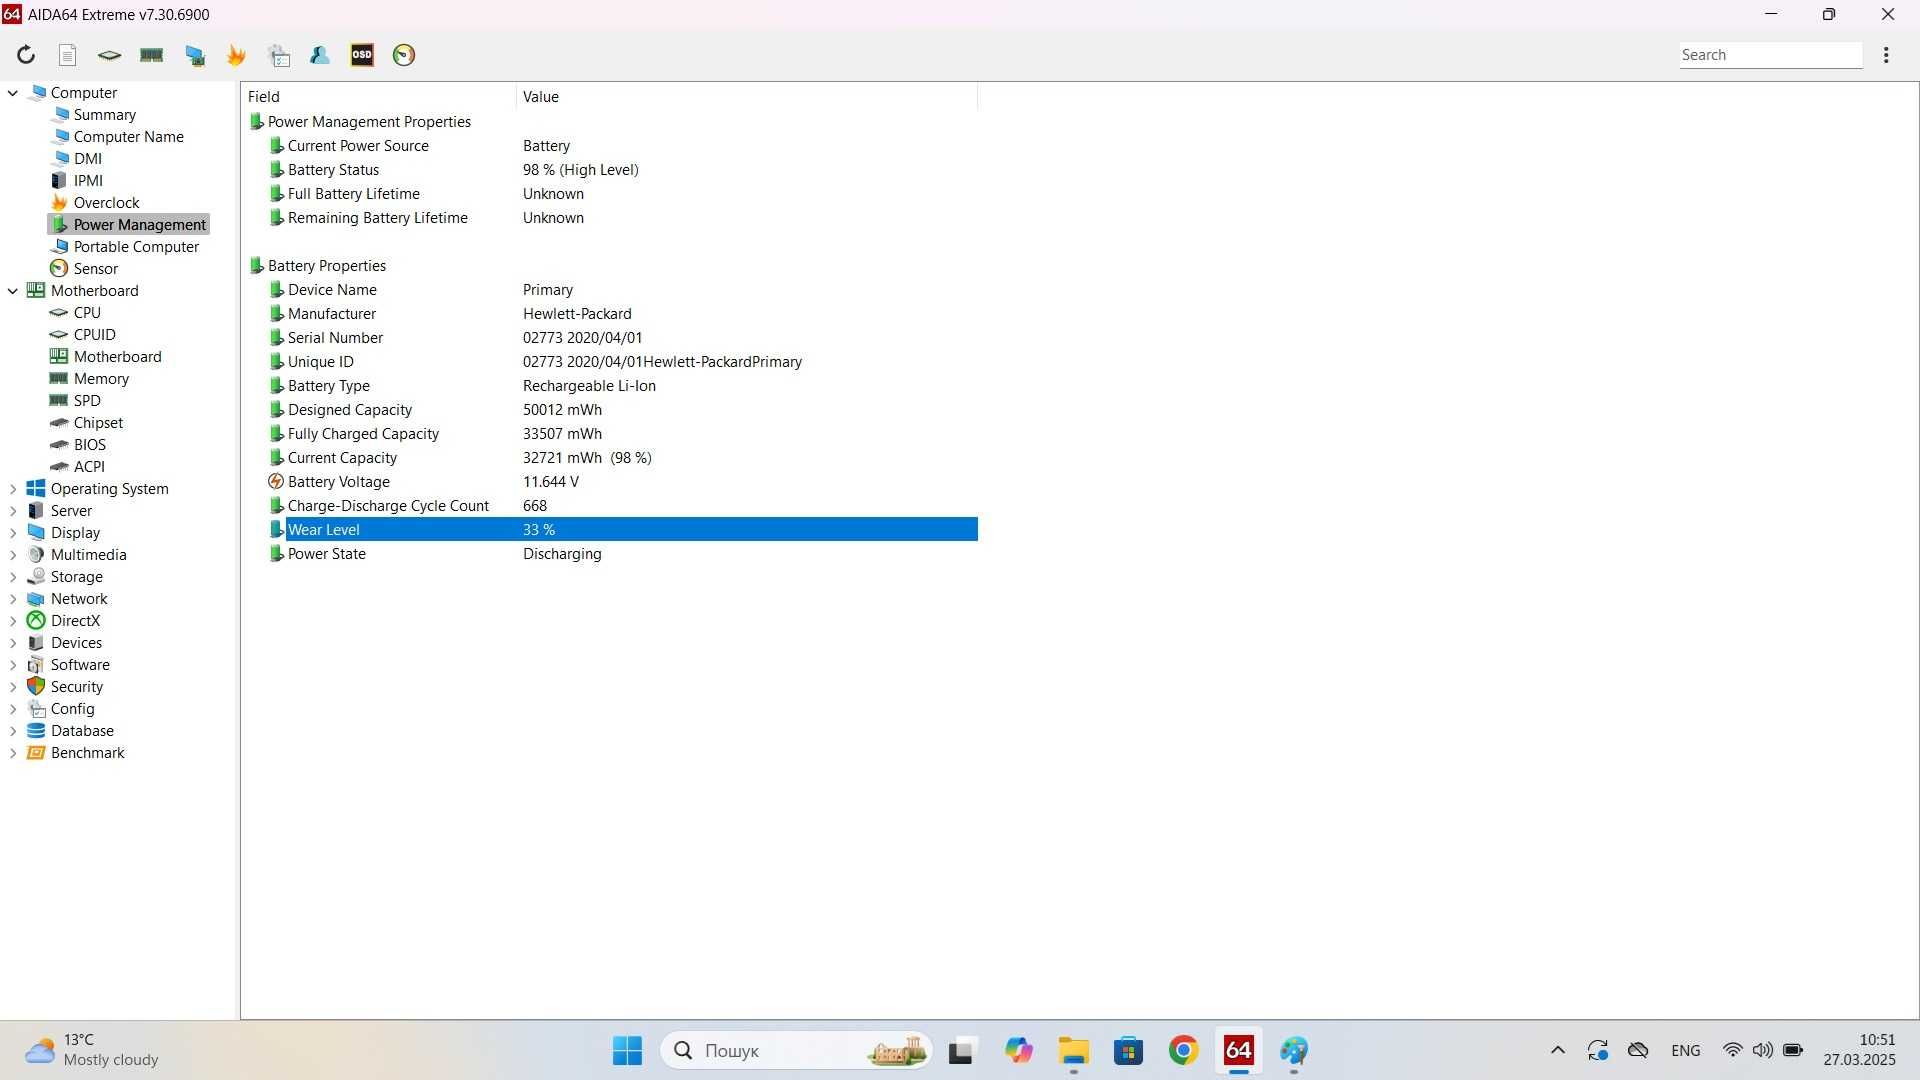Expand the Network node
This screenshot has width=1920, height=1080.
[13, 599]
